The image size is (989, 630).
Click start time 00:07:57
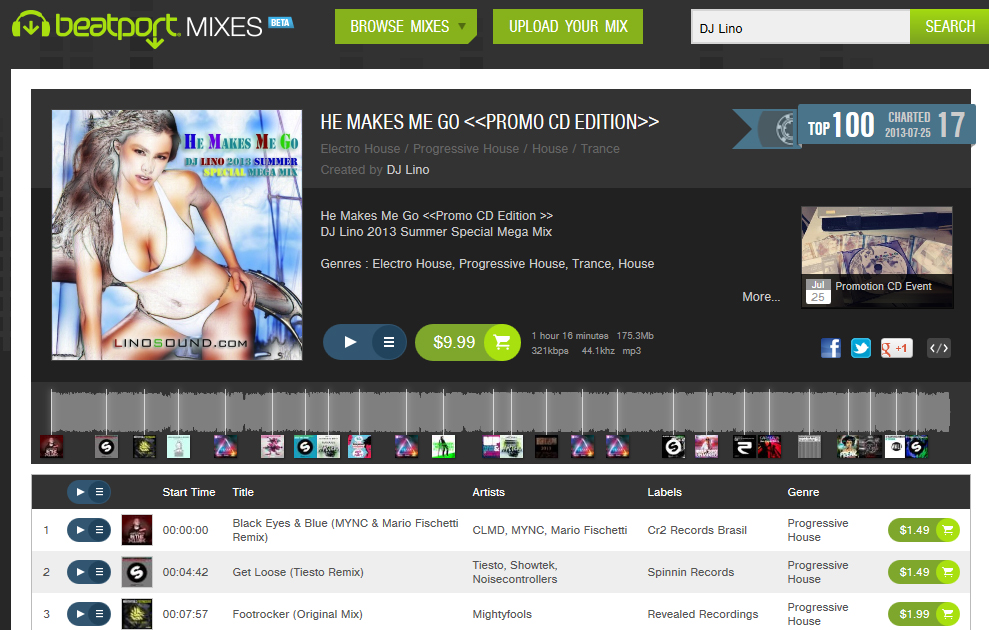pos(185,614)
